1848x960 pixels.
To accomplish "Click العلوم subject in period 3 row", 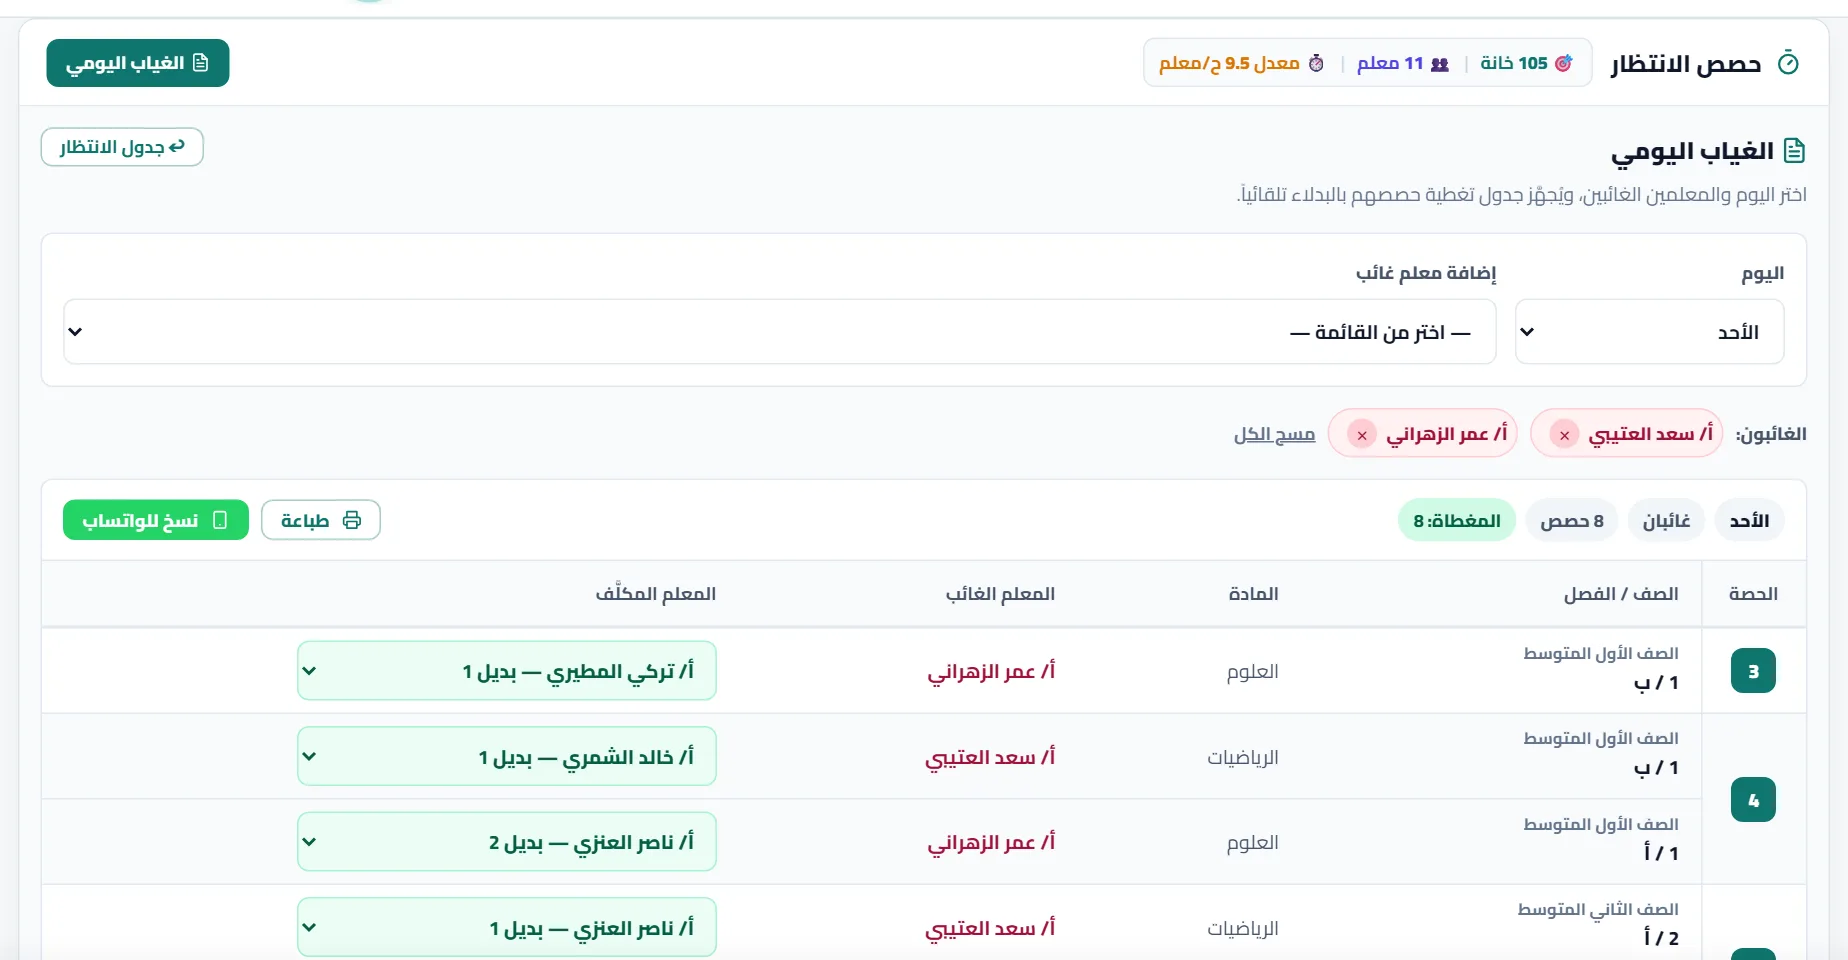I will (x=1253, y=672).
